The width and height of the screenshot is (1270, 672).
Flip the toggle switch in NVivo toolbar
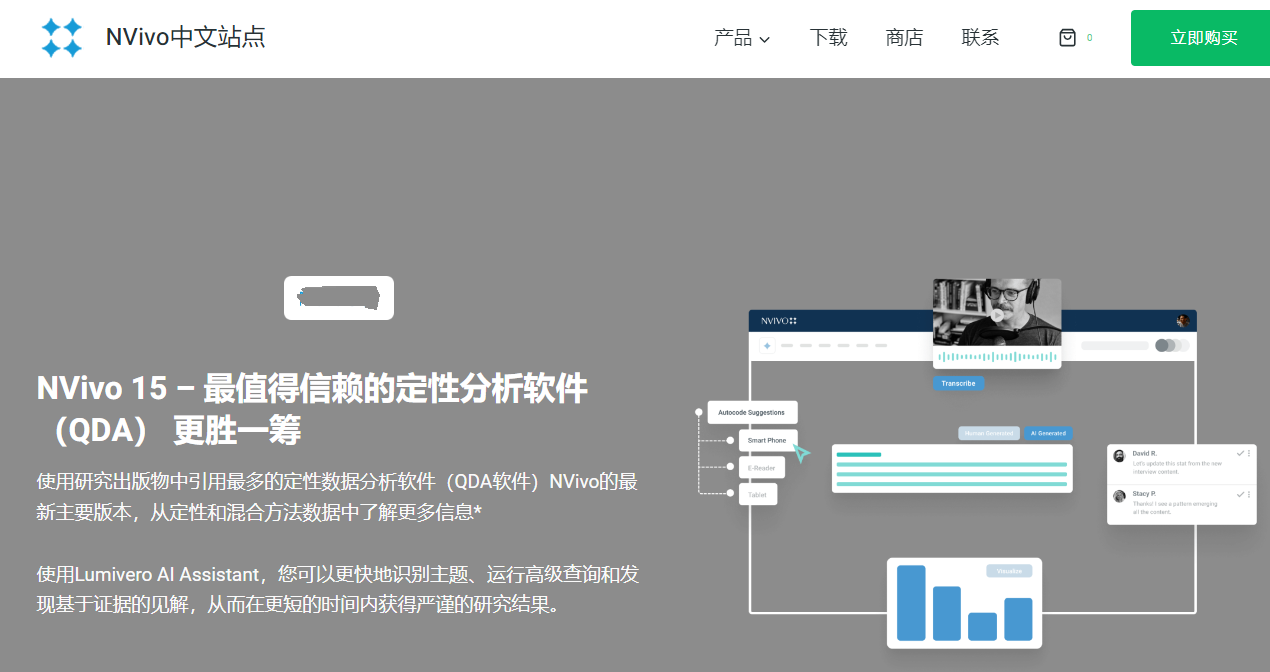point(1172,345)
